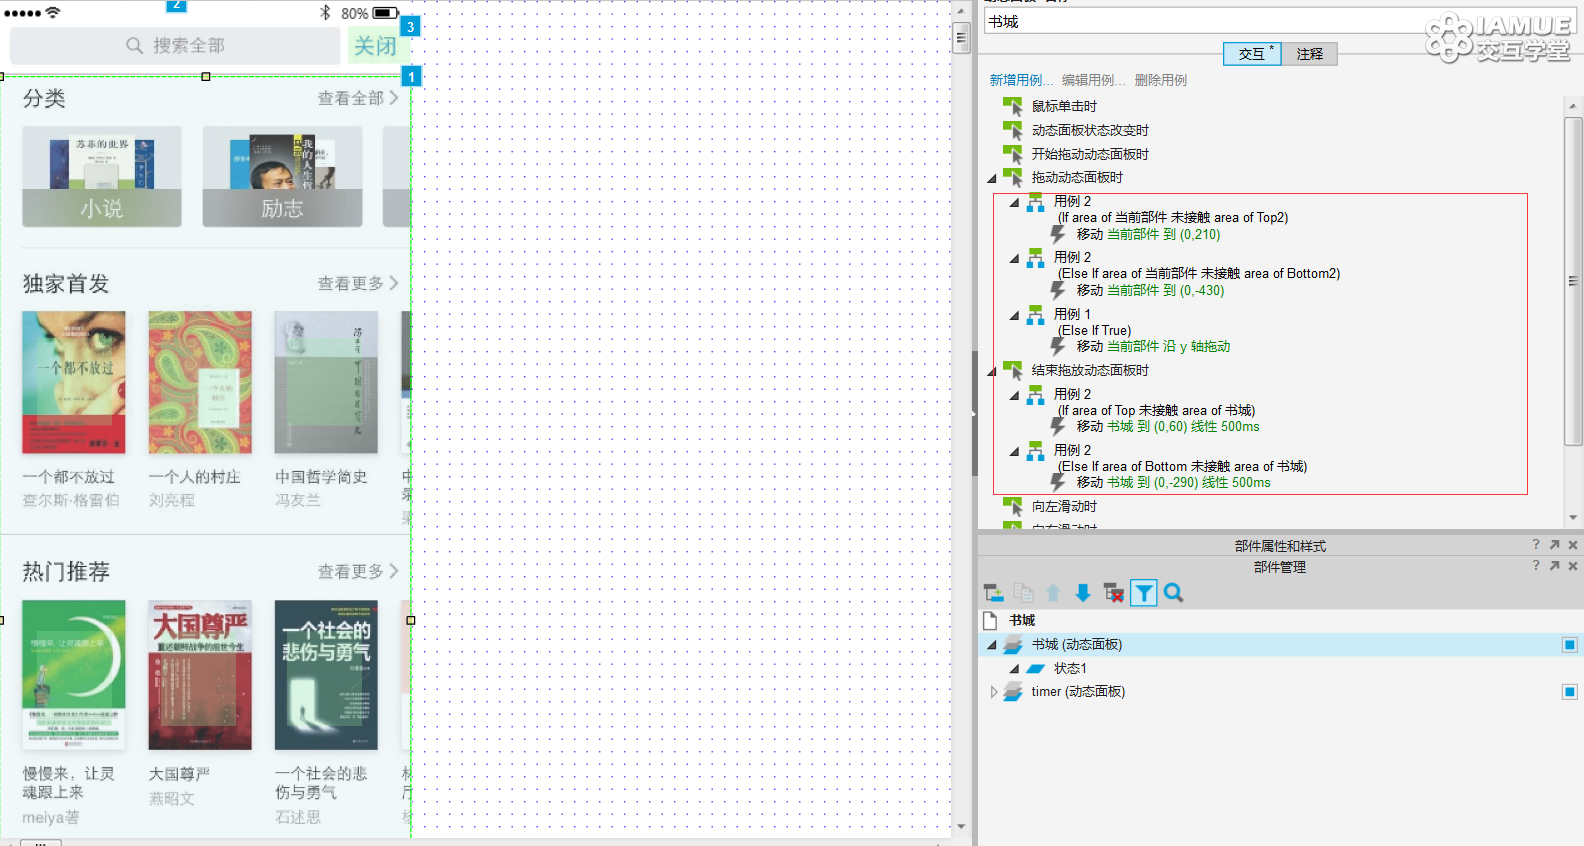Select the 鼠标单击时 event row text
The height and width of the screenshot is (846, 1584).
(1064, 106)
